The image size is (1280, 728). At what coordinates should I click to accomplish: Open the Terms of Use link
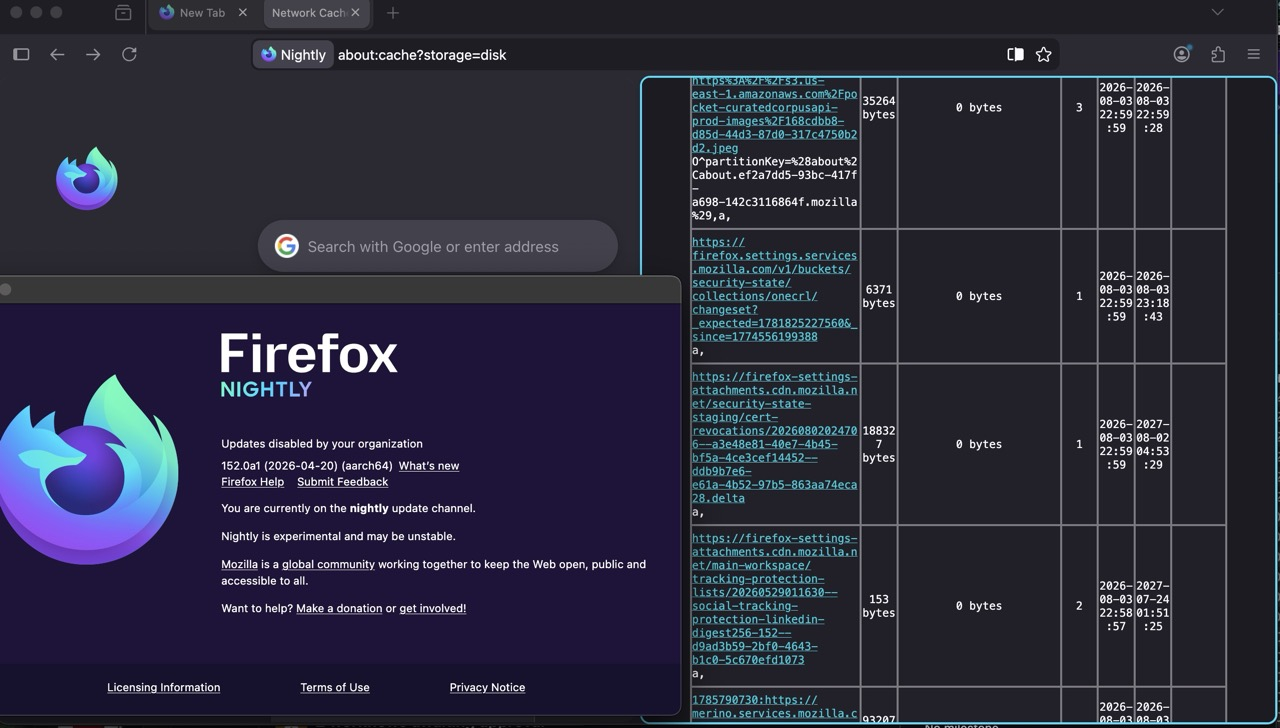pos(335,687)
